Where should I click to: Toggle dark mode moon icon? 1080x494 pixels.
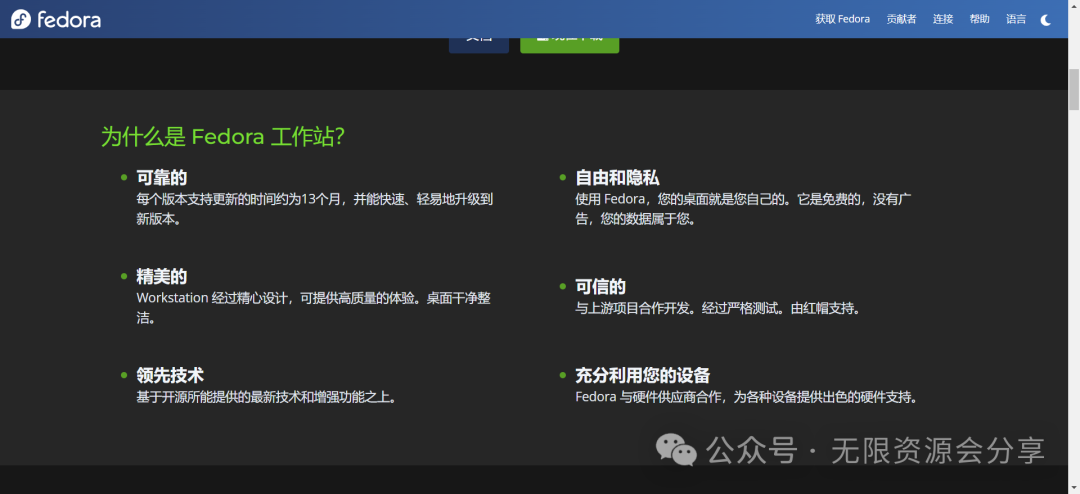tap(1046, 19)
